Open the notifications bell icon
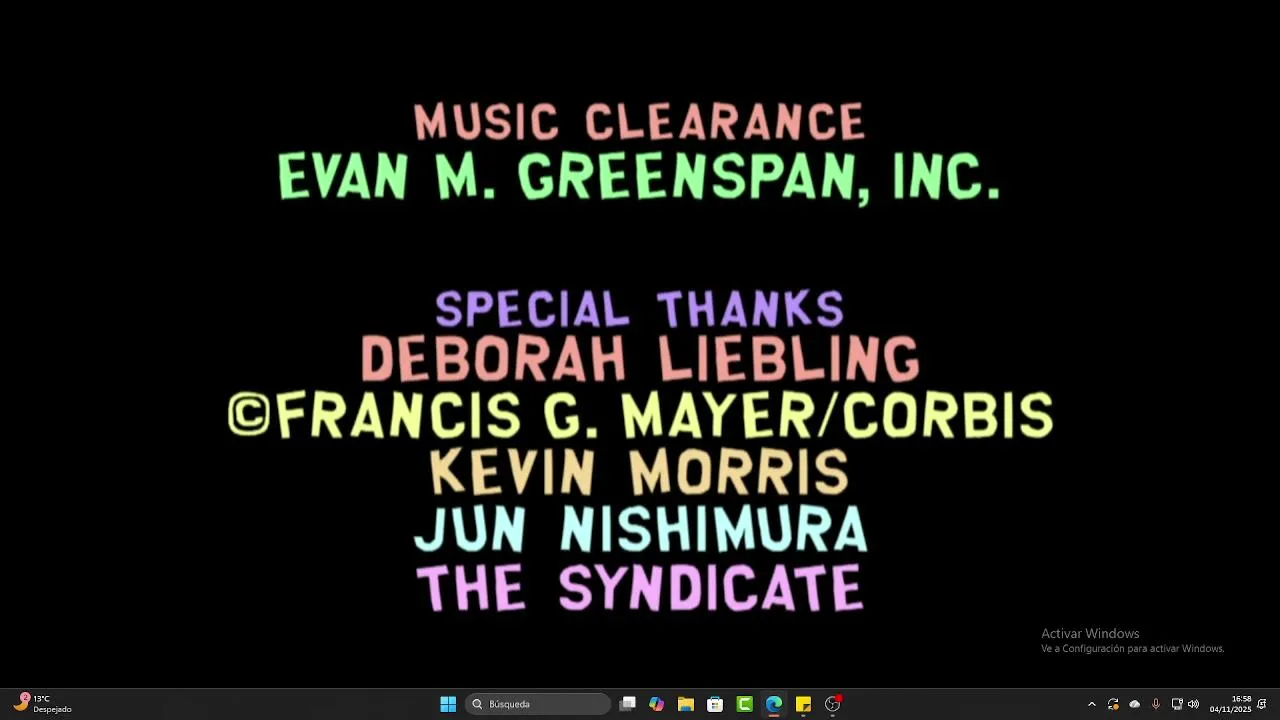The image size is (1280, 720). pyautogui.click(x=1262, y=704)
